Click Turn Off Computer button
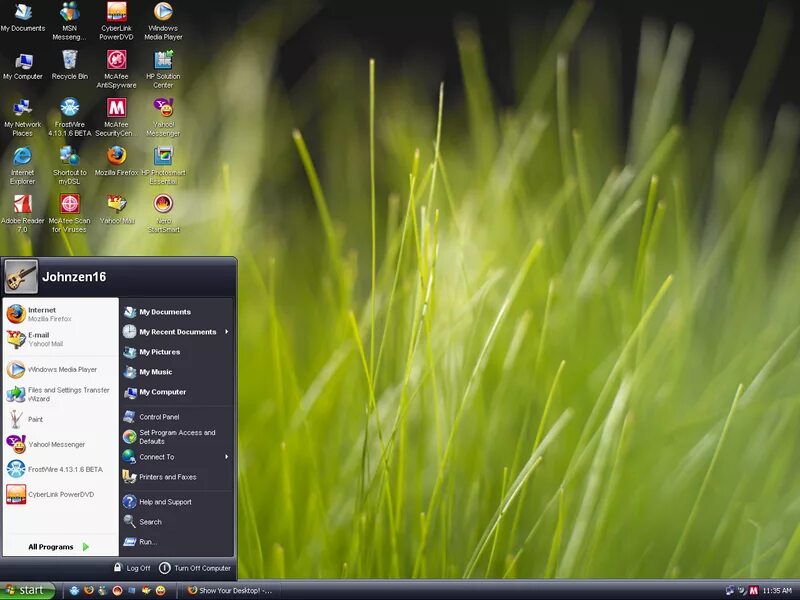800x600 pixels. pos(194,568)
